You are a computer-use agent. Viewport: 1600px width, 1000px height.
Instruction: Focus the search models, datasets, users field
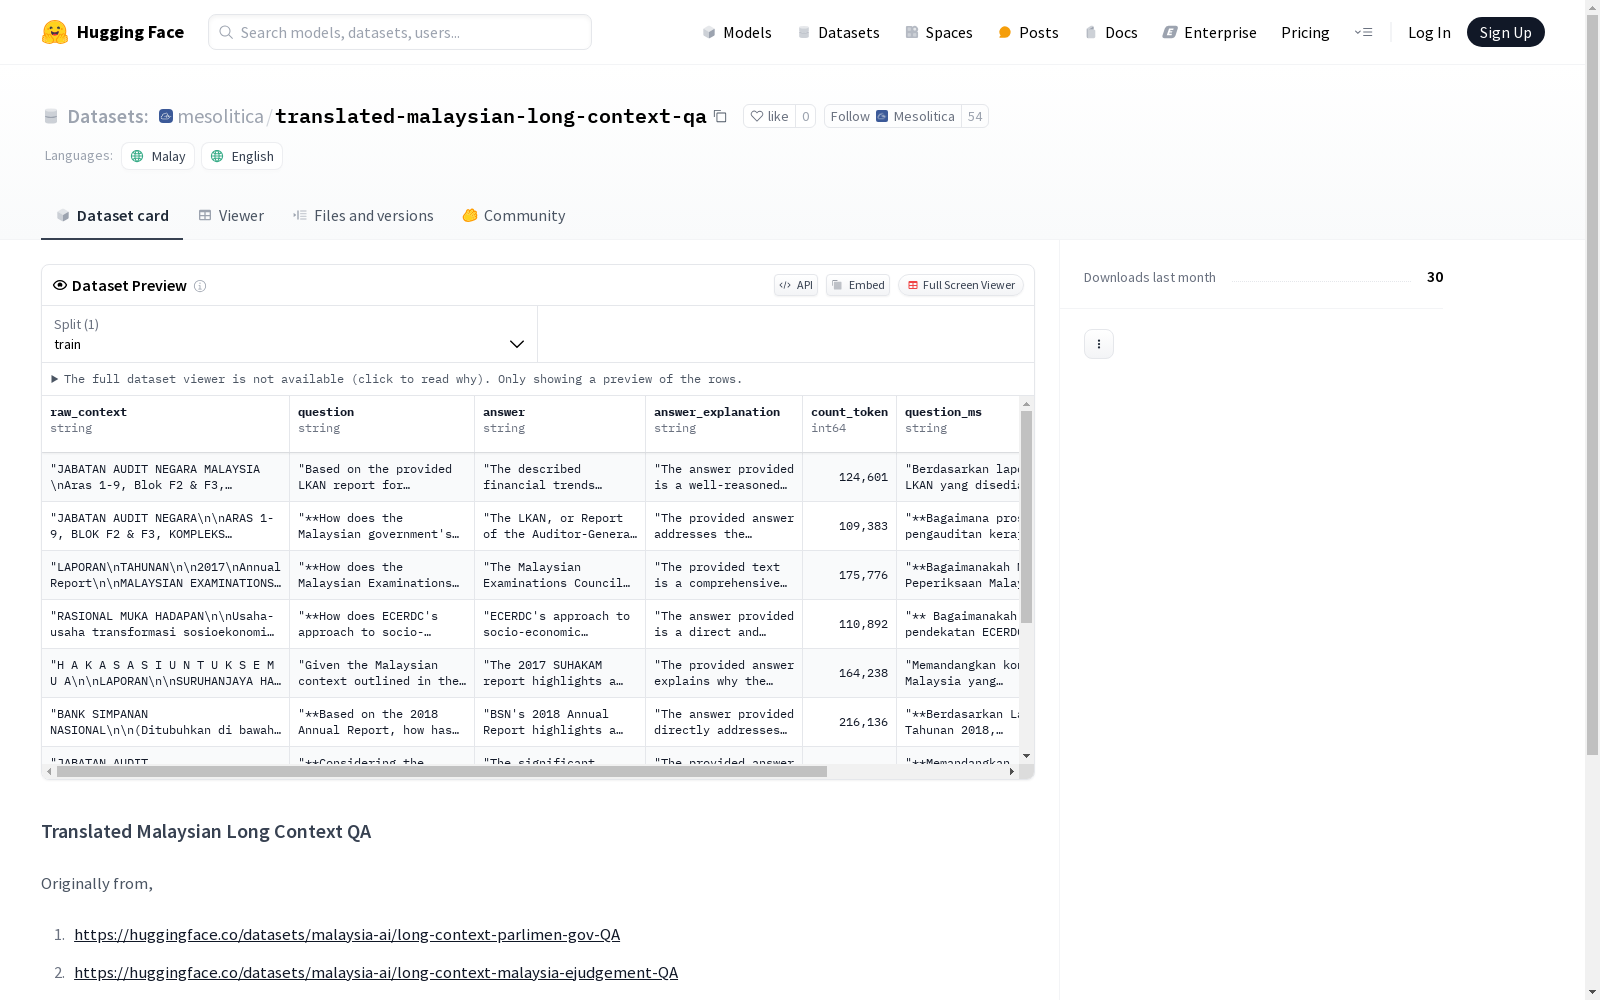pos(400,32)
